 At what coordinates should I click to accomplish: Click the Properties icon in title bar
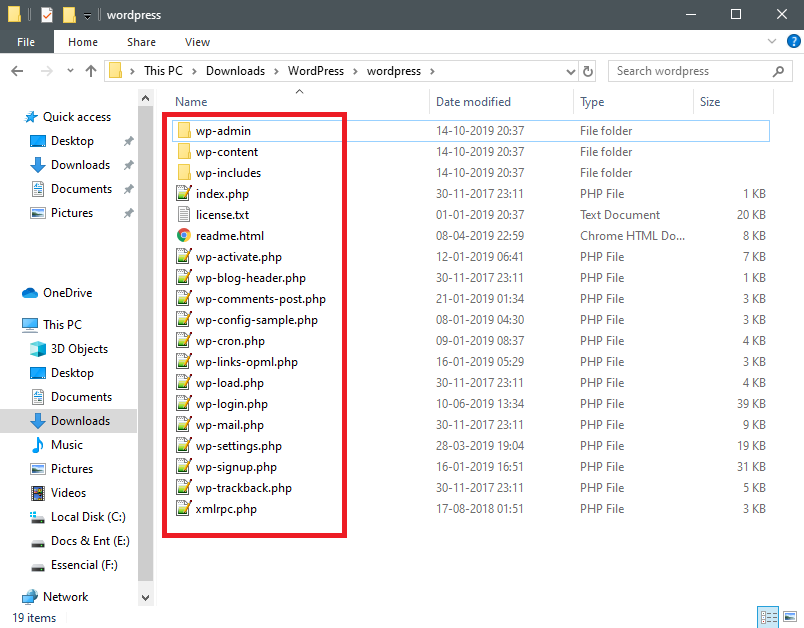47,15
